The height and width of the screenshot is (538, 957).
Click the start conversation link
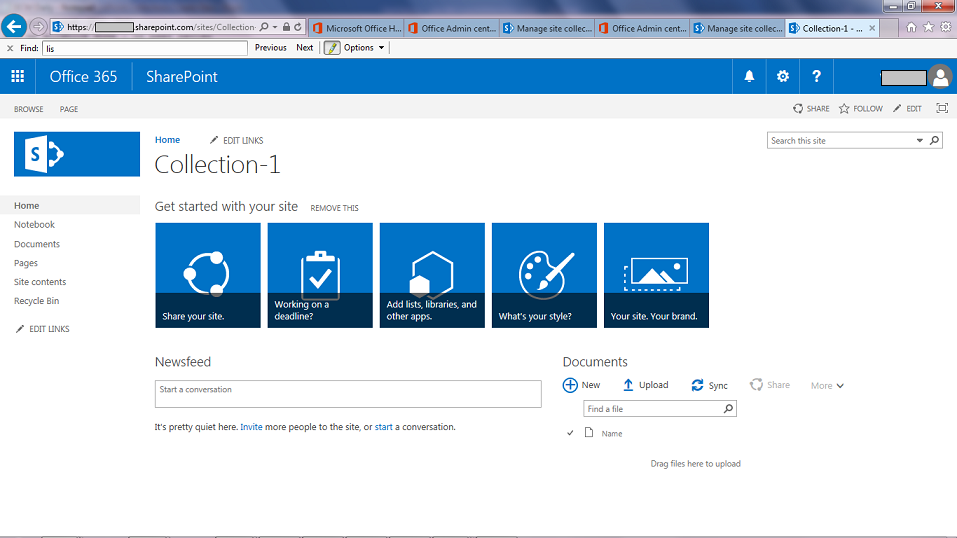point(383,427)
